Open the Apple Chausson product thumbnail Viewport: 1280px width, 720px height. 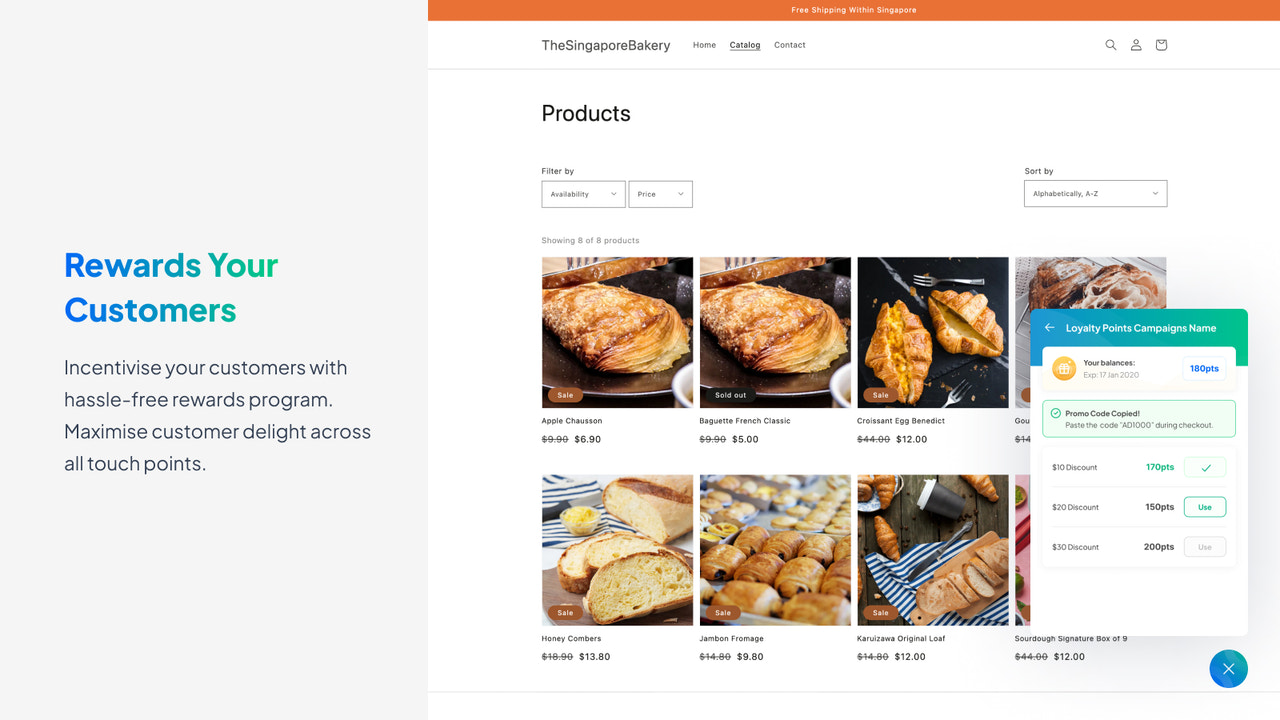click(x=616, y=332)
